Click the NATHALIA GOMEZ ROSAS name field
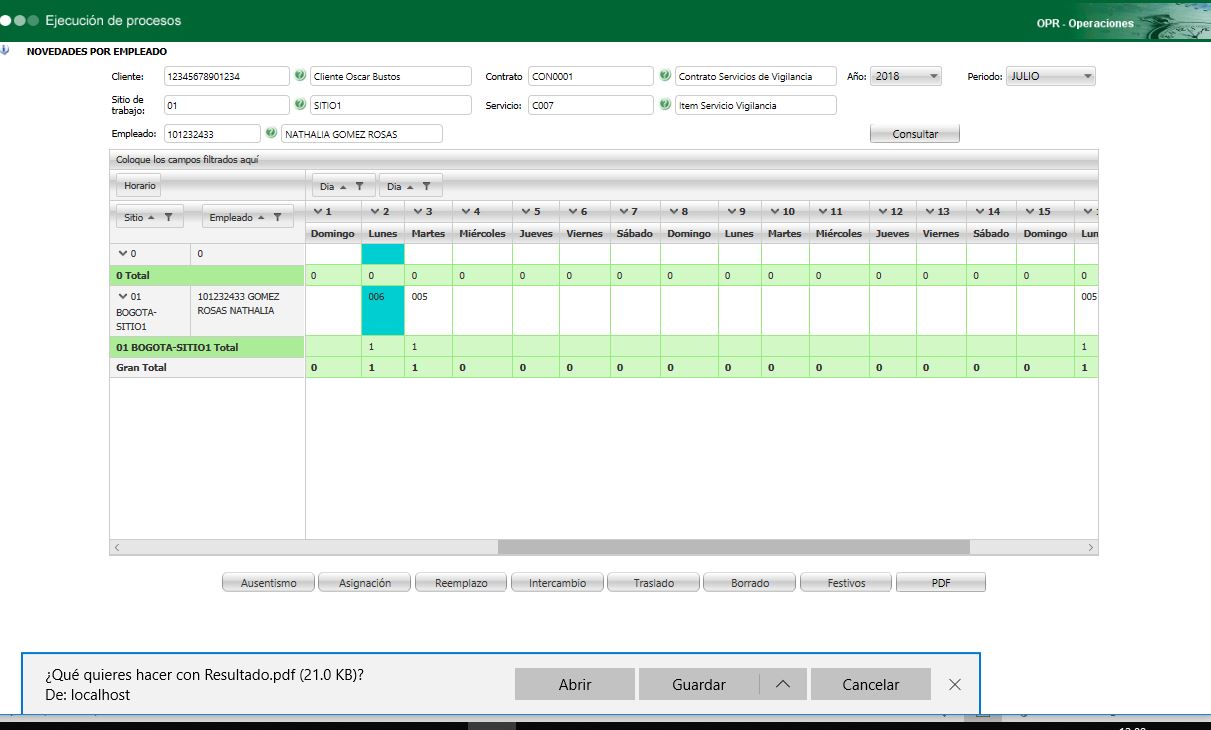Screen dimensions: 1211x730 click(362, 134)
